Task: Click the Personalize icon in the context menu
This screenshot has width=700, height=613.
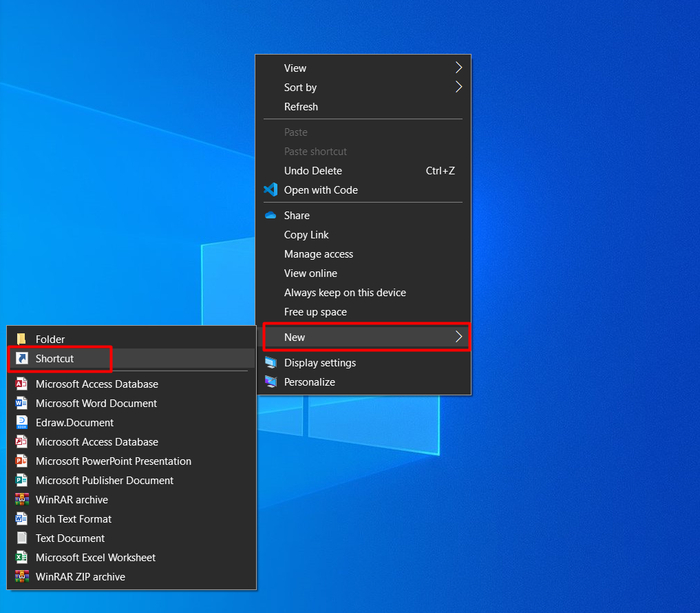Action: [271, 382]
